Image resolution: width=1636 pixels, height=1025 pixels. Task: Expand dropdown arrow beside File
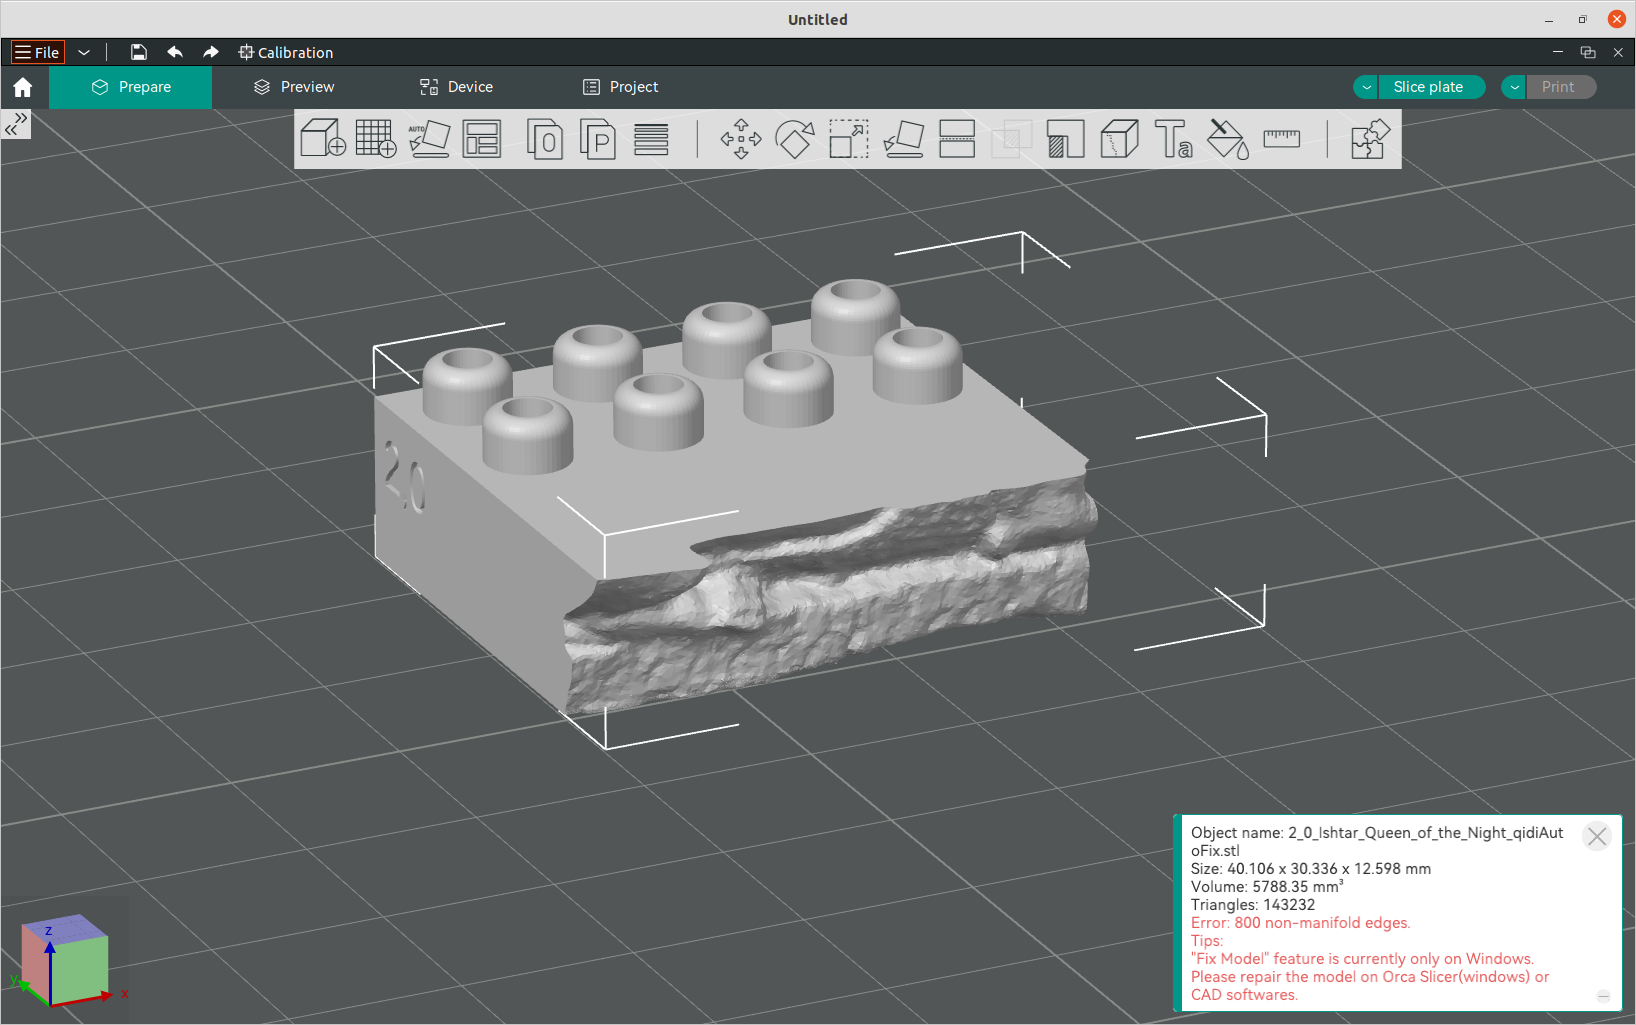tap(84, 52)
